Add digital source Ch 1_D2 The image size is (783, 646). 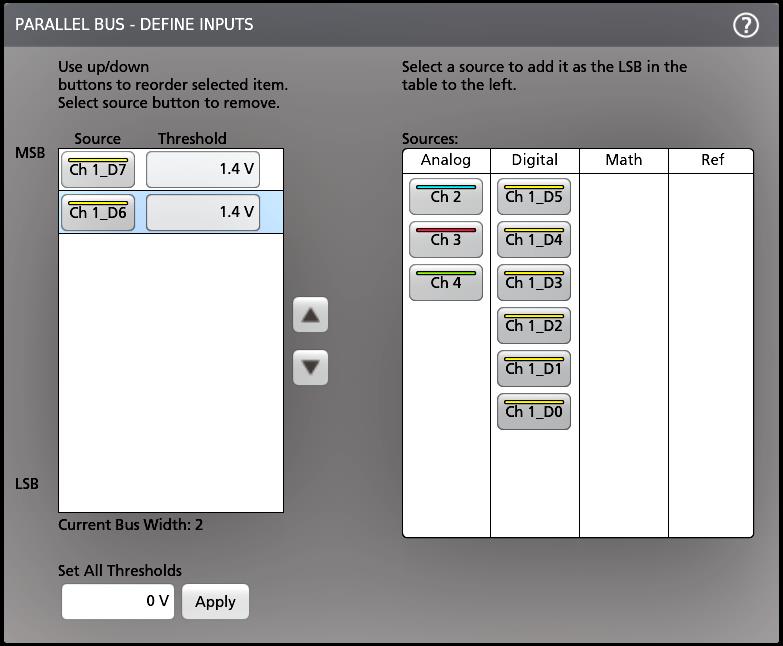point(534,326)
